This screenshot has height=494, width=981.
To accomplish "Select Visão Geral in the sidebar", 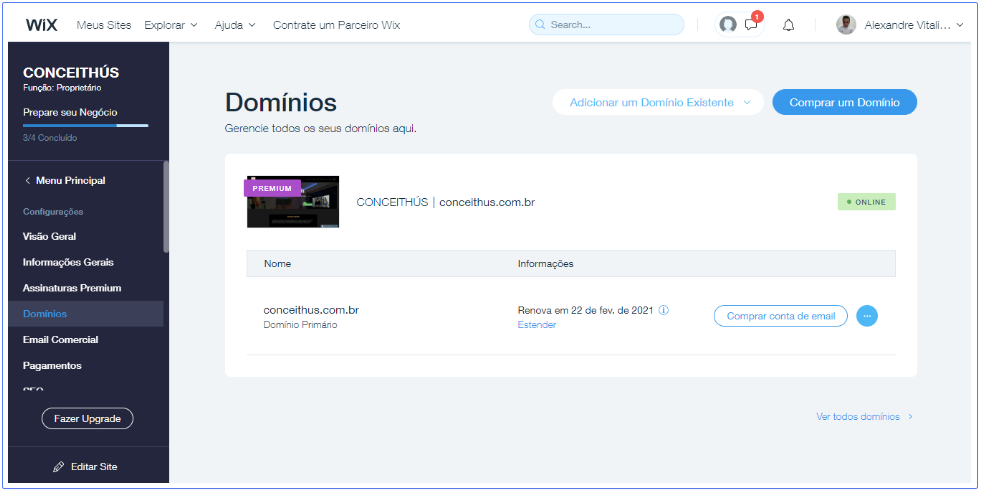I will pyautogui.click(x=50, y=237).
